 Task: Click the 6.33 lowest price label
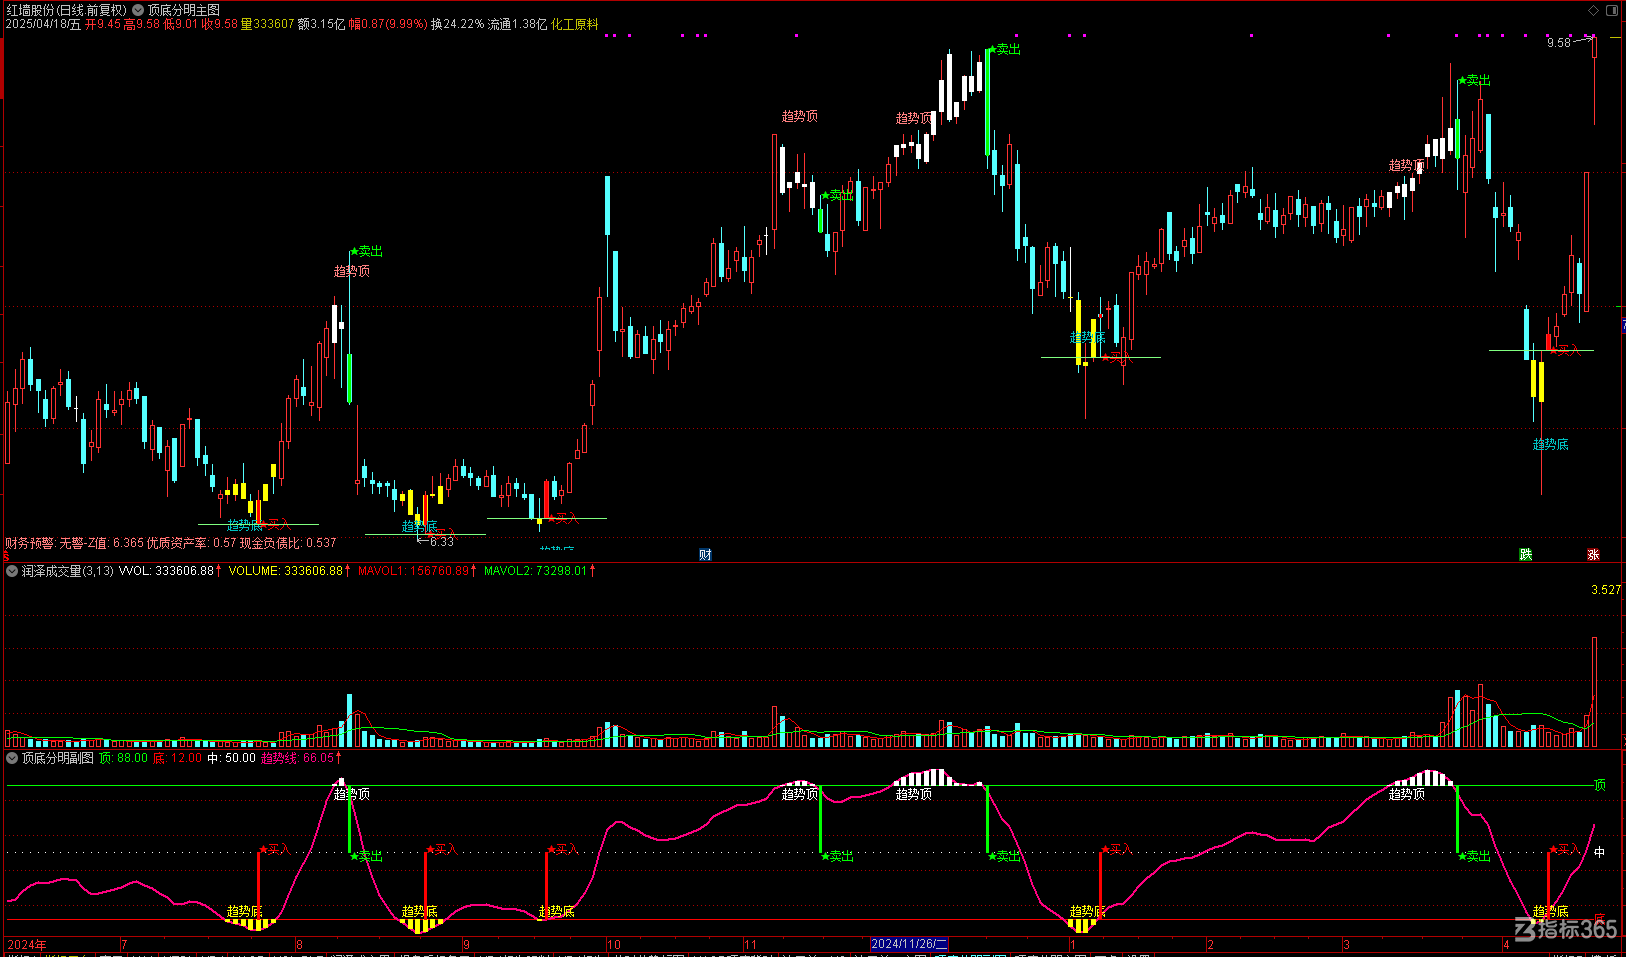441,542
